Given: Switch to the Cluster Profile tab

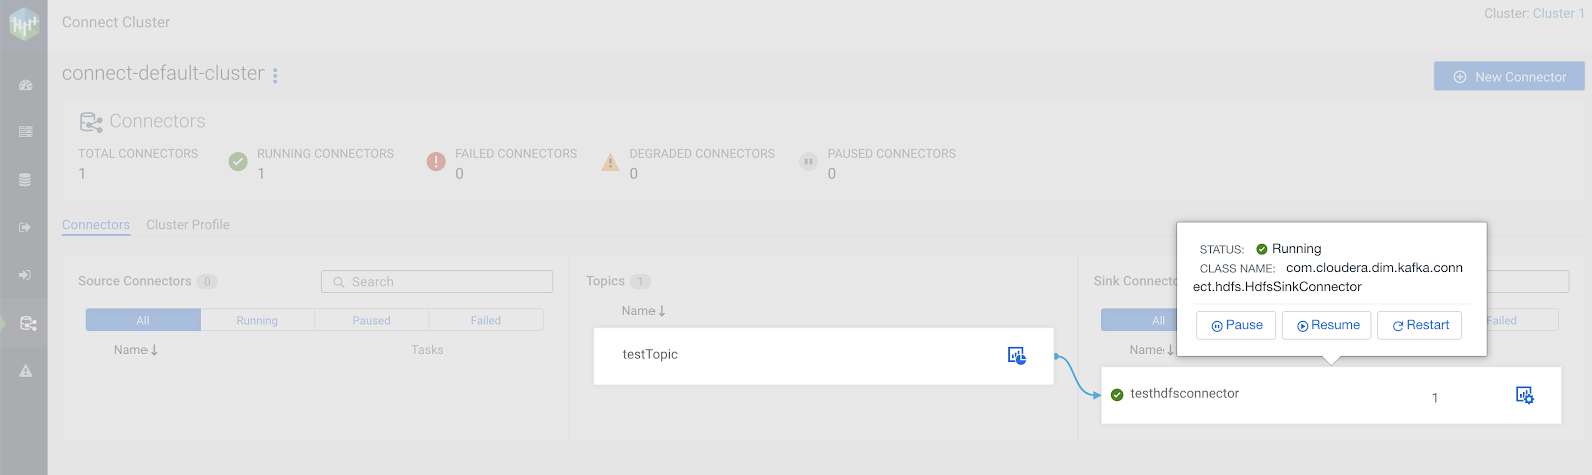Looking at the screenshot, I should pyautogui.click(x=188, y=225).
